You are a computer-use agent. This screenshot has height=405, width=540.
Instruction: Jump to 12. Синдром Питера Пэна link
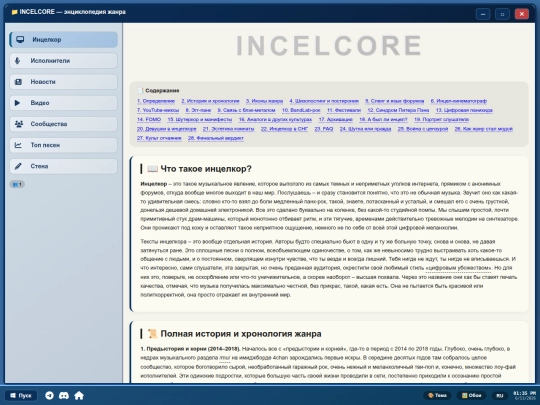pos(398,110)
